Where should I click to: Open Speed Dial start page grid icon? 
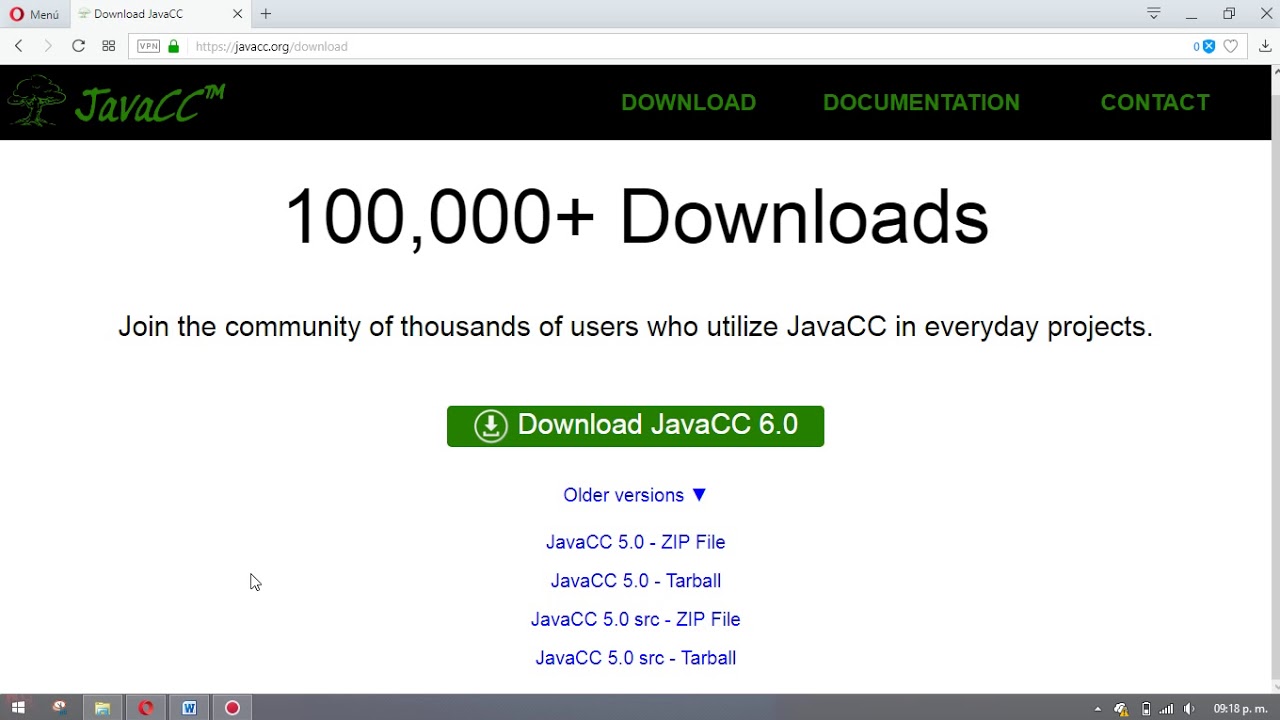pos(109,46)
